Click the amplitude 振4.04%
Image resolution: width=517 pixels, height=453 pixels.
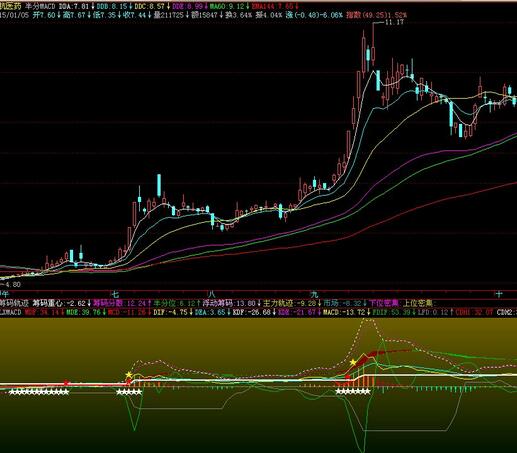coord(269,15)
